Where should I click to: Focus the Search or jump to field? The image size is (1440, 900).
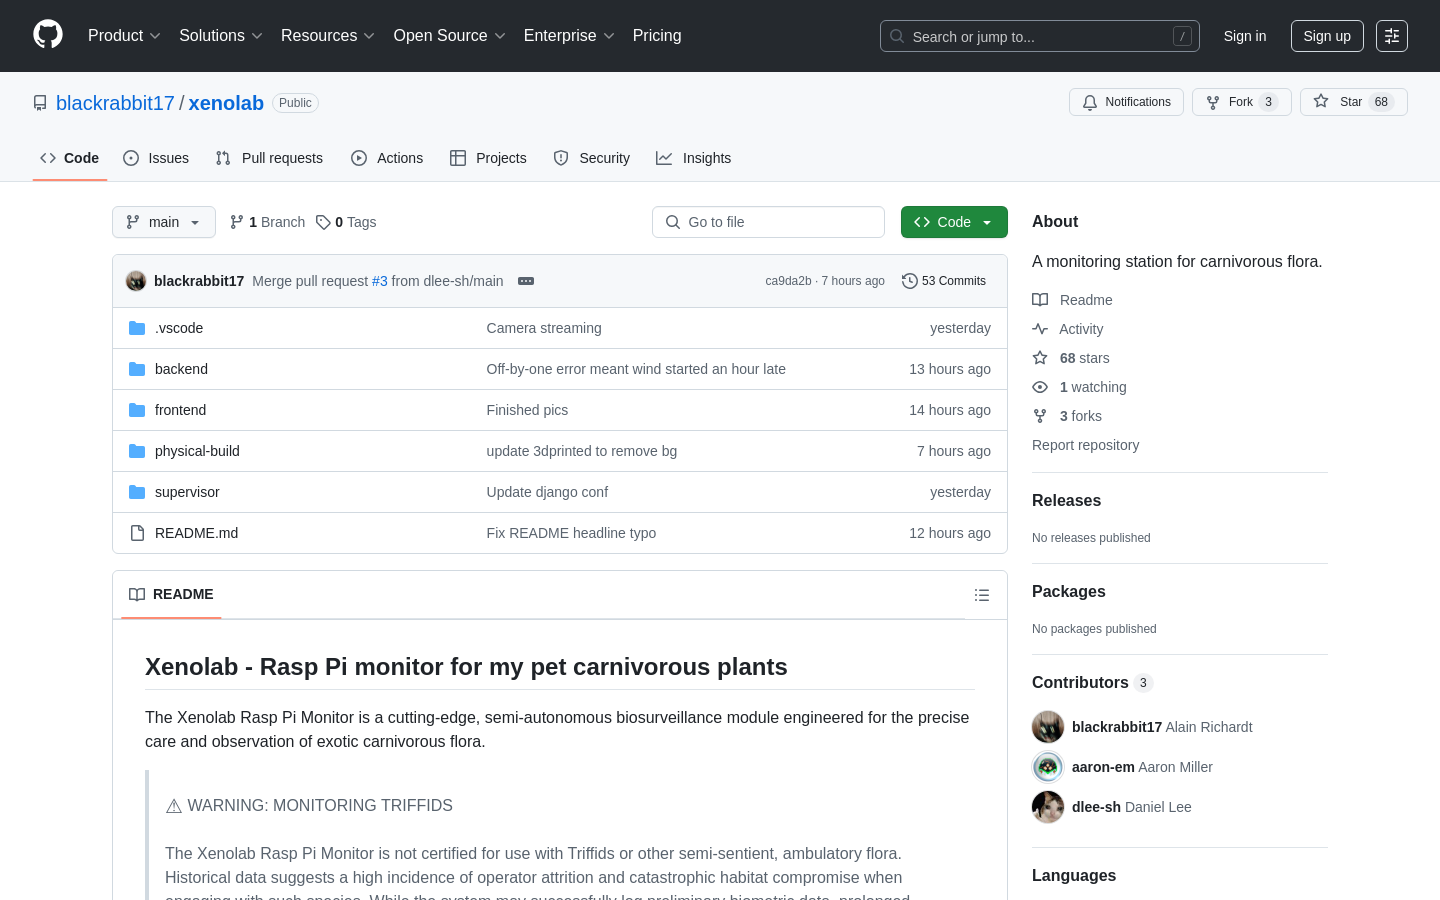[1040, 36]
